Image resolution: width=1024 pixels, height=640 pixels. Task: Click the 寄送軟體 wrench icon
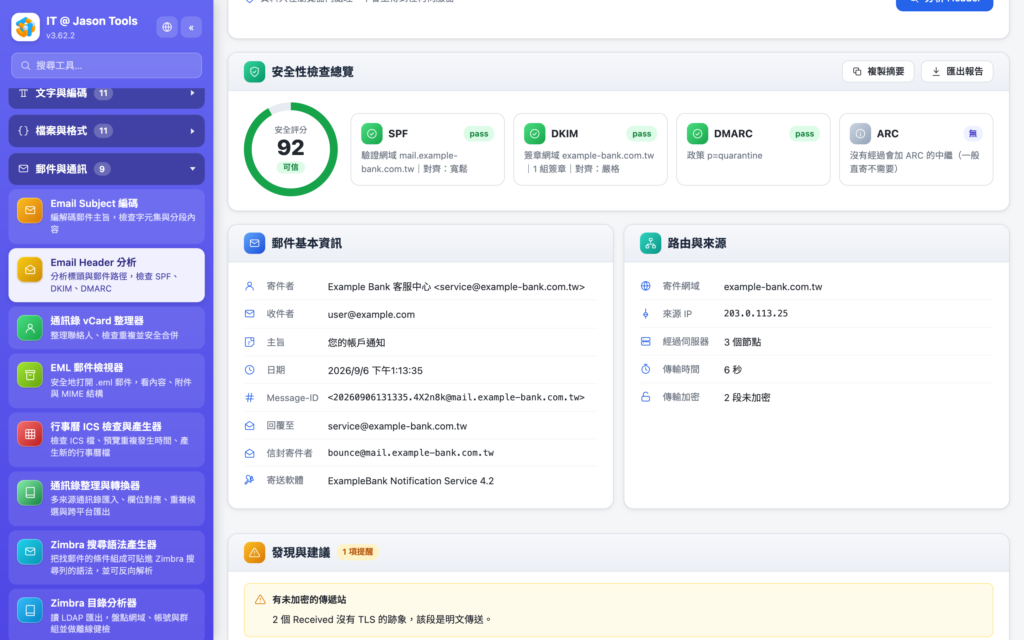tap(249, 480)
